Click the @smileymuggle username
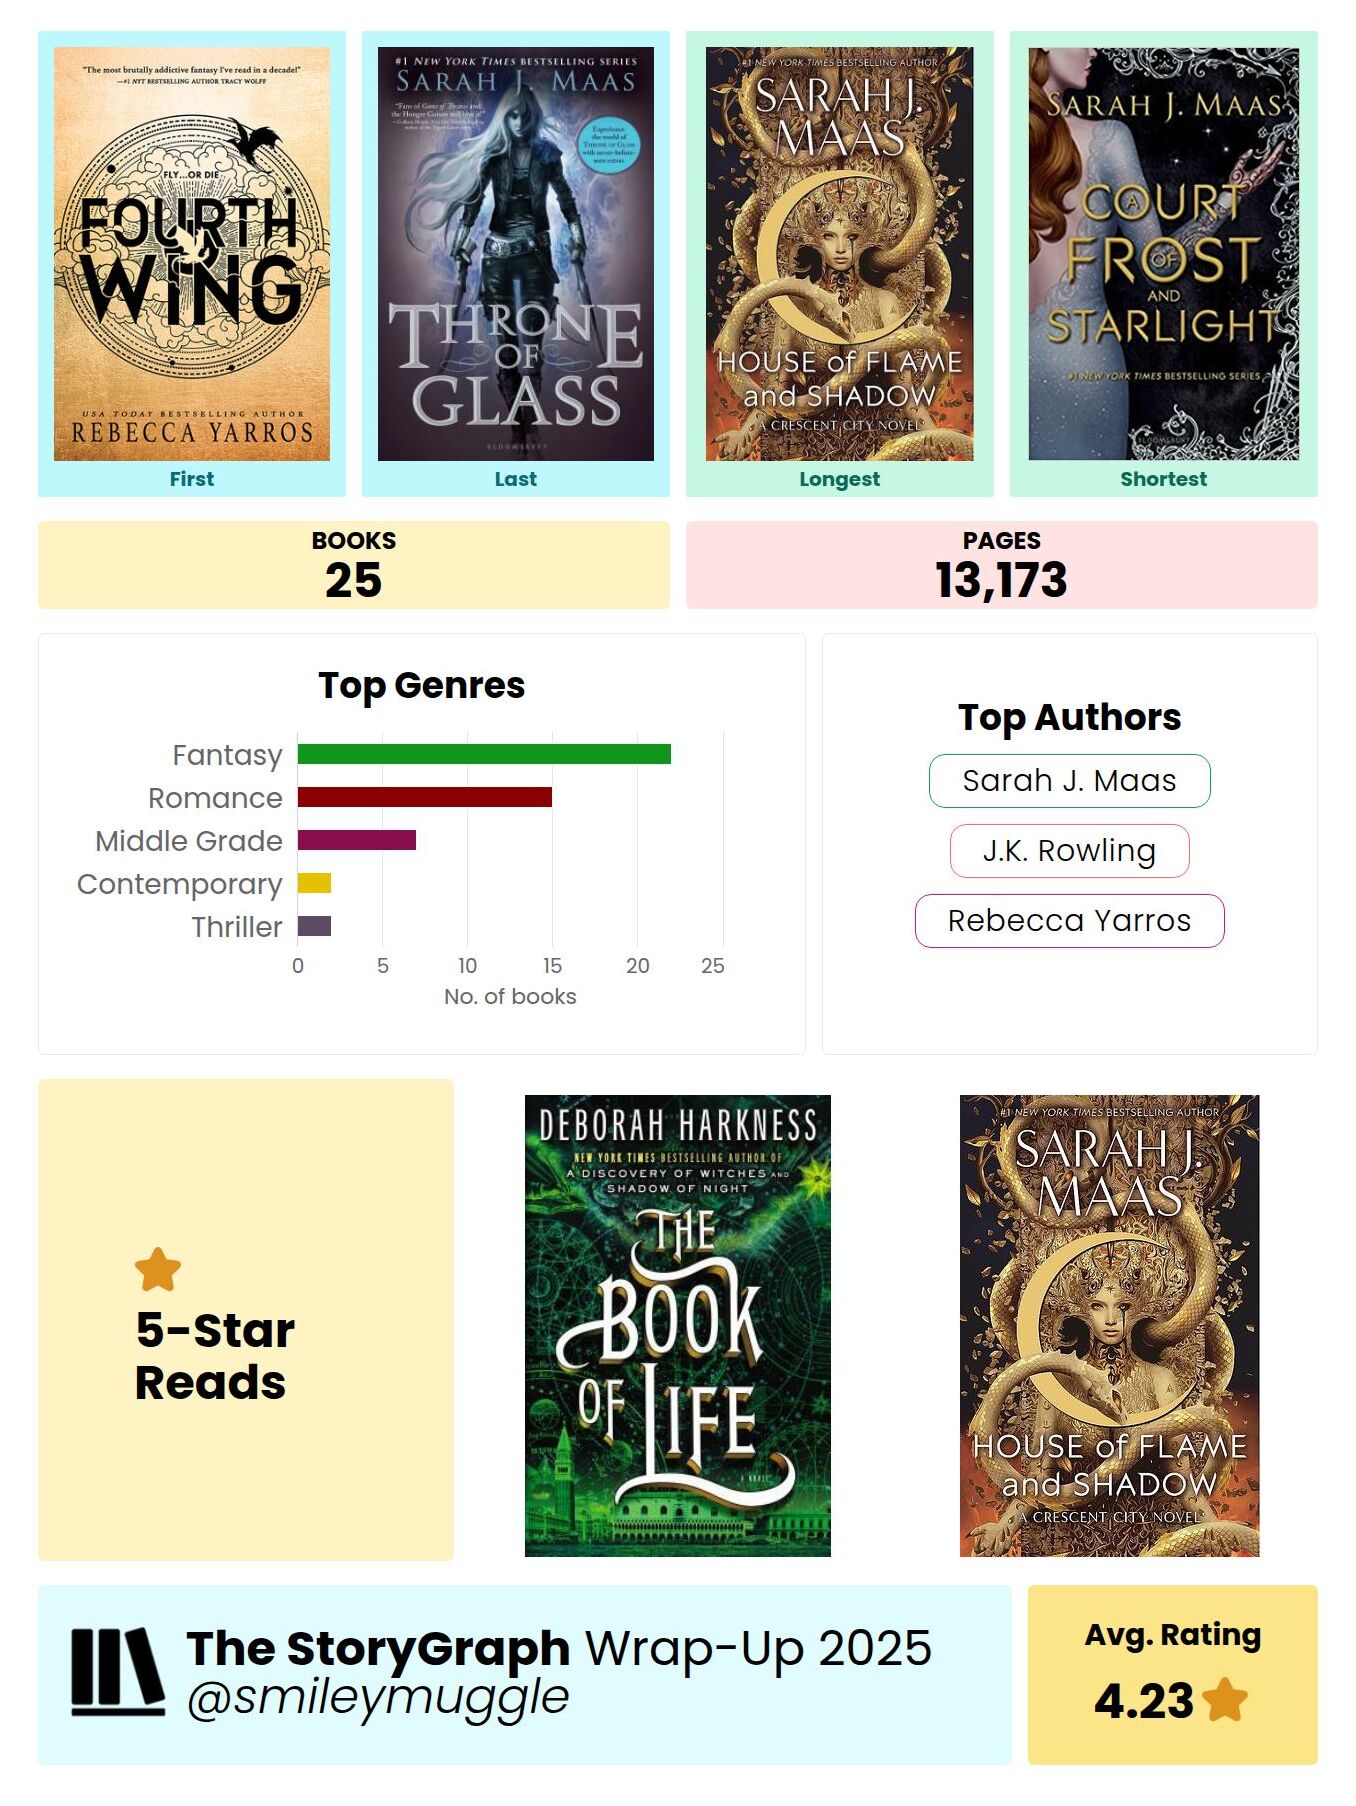 pyautogui.click(x=378, y=1698)
